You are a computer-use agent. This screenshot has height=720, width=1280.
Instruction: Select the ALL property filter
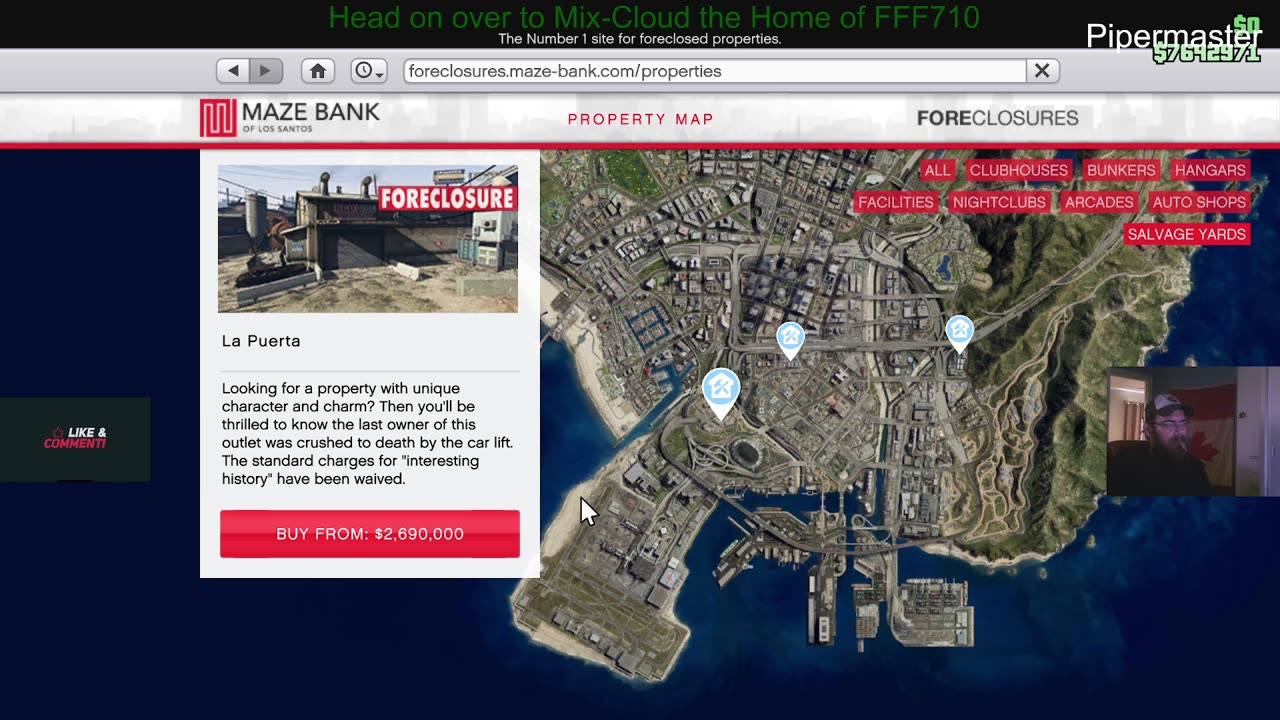tap(937, 170)
